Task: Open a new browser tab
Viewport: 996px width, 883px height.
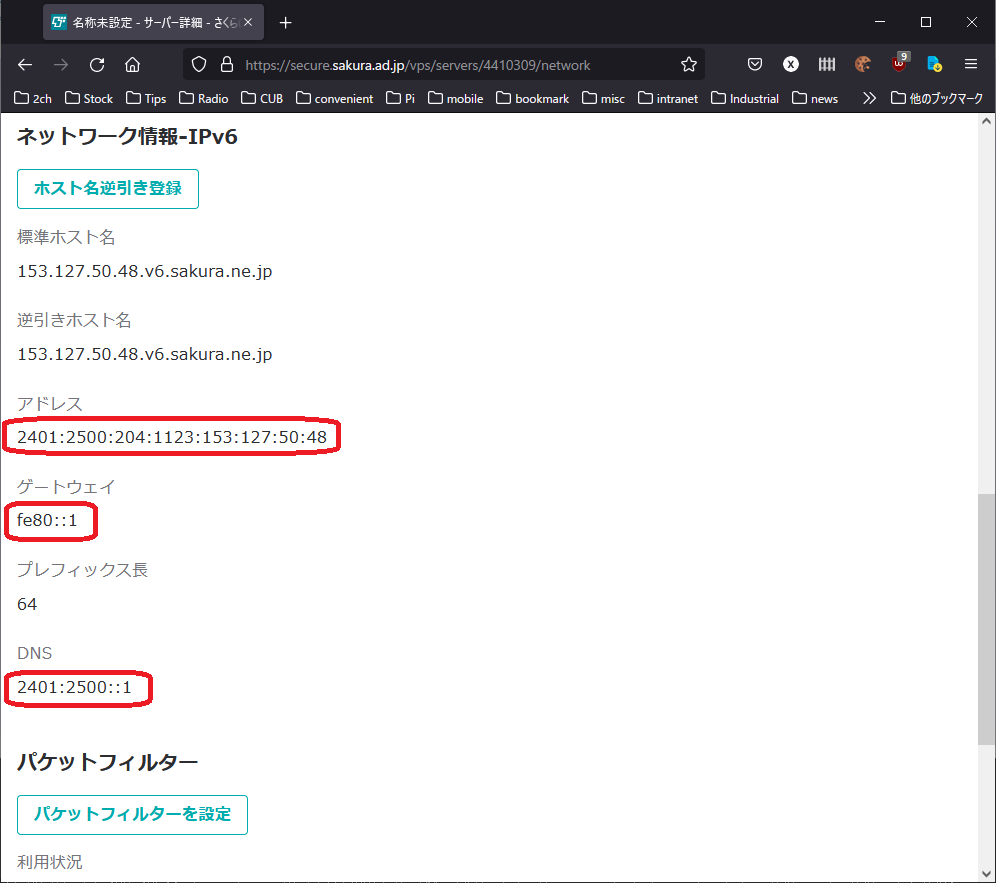Action: (286, 23)
